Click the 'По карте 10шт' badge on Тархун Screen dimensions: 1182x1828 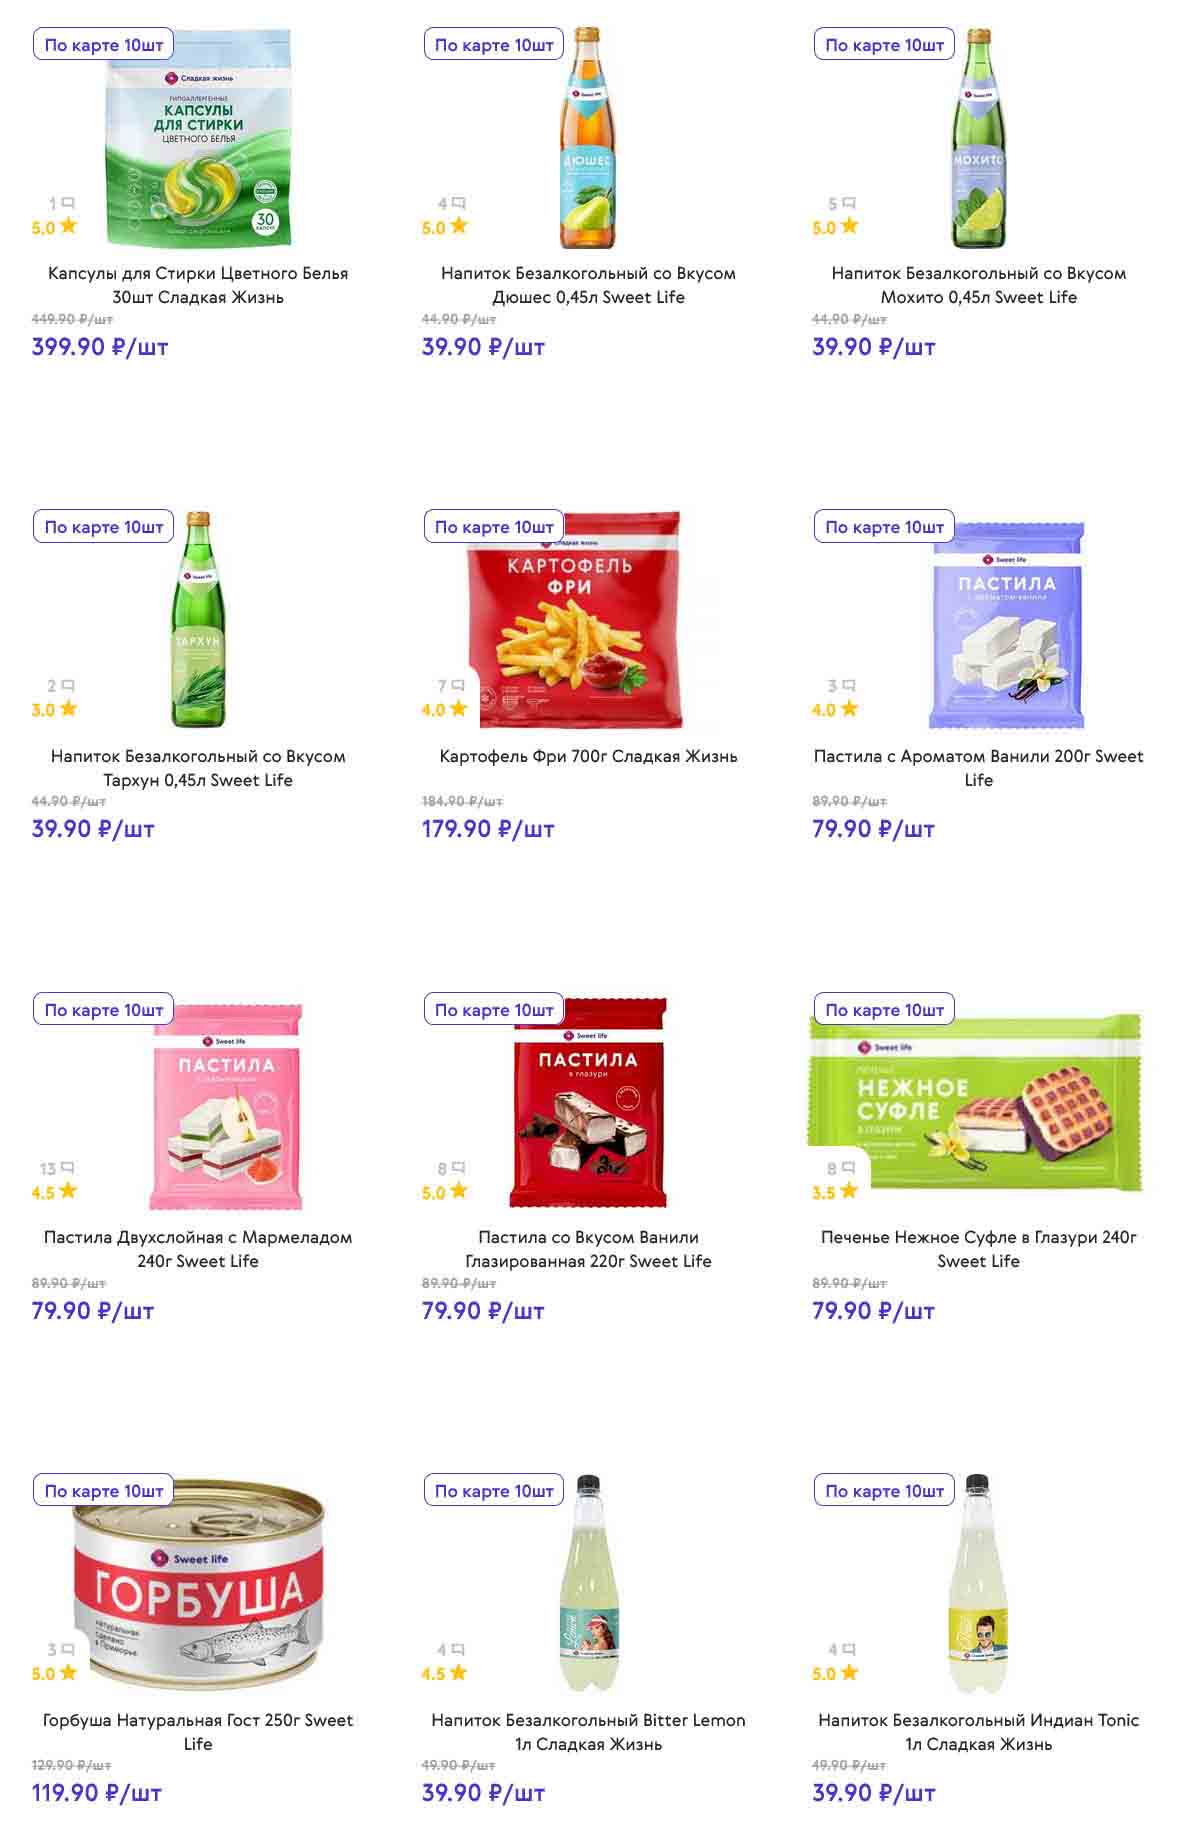point(104,527)
